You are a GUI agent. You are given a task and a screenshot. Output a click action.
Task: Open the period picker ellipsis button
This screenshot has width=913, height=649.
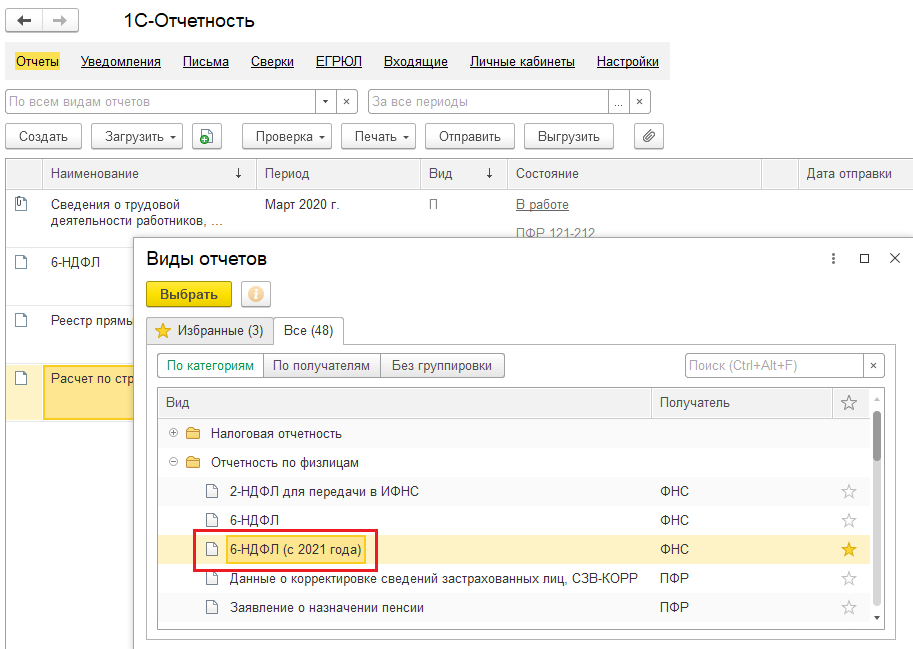pyautogui.click(x=618, y=101)
